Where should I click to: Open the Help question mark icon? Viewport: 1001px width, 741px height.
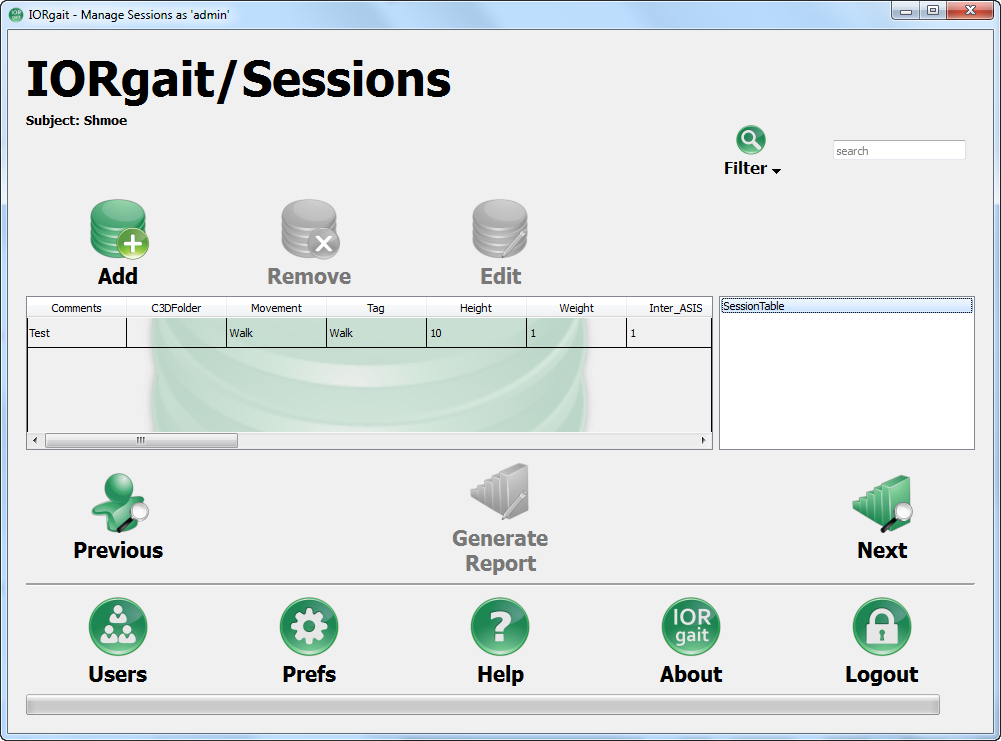tap(500, 627)
